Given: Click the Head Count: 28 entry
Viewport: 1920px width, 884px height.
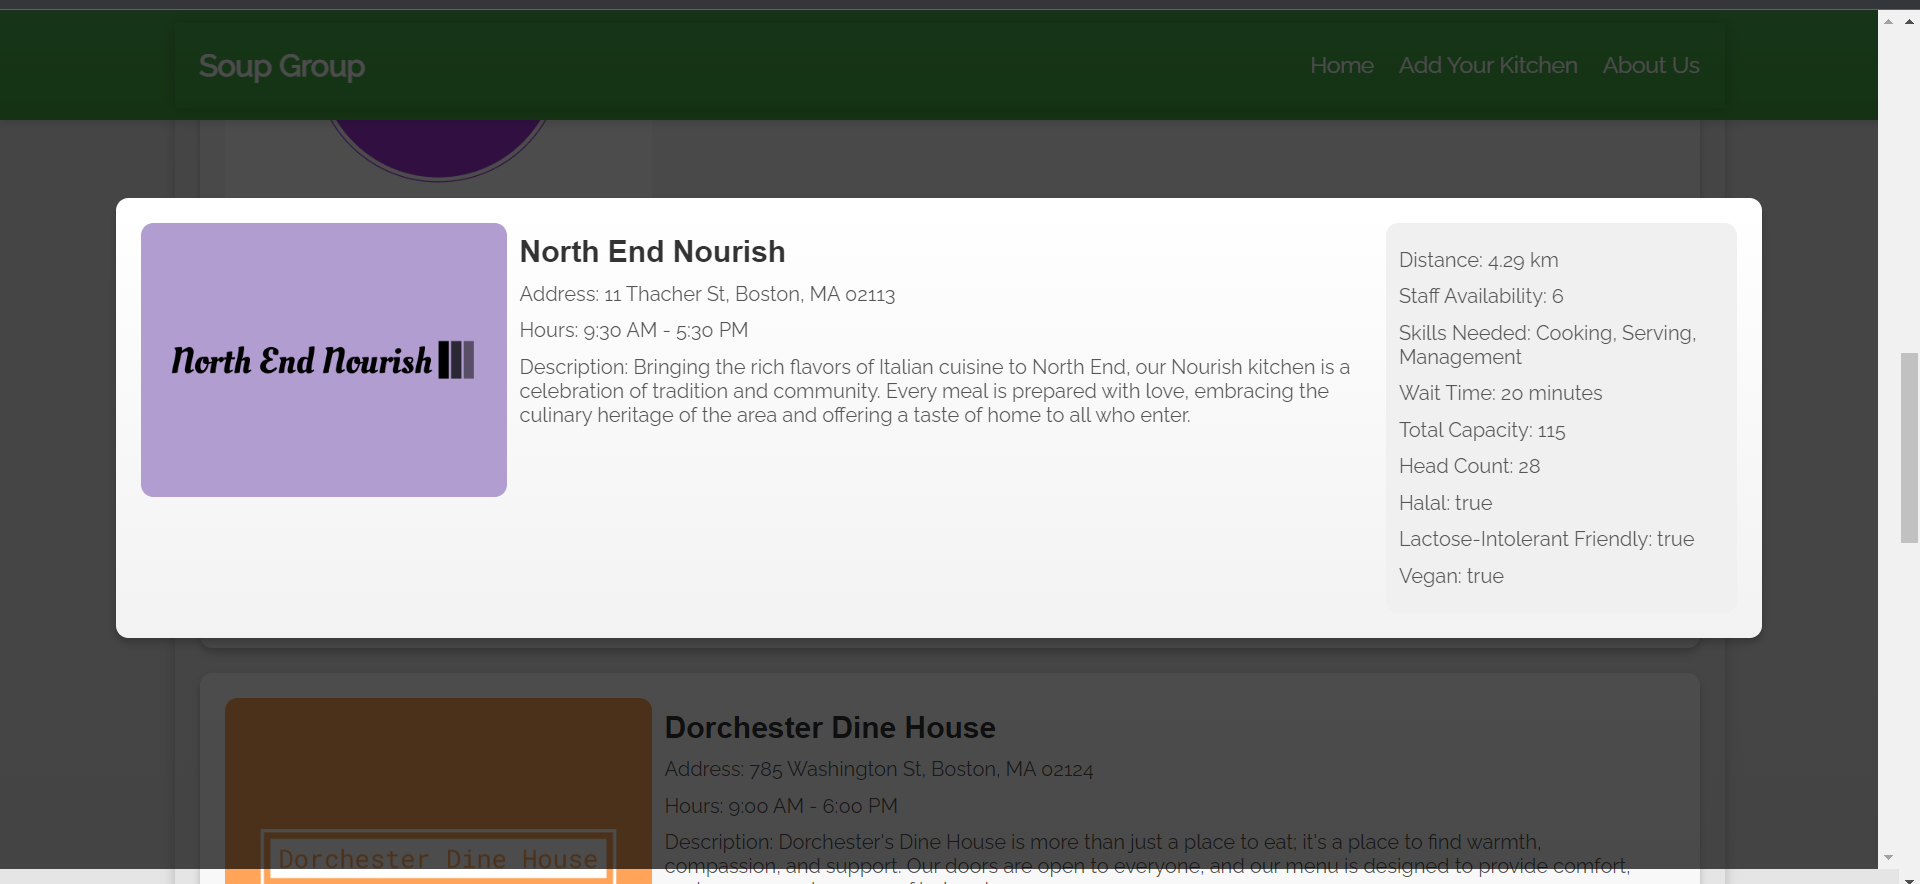Looking at the screenshot, I should point(1469,466).
